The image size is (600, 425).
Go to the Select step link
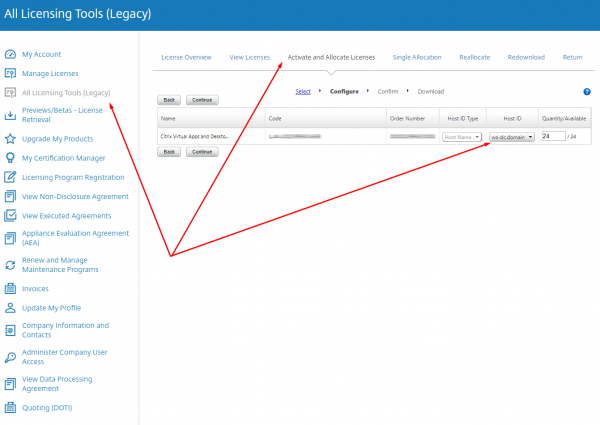pos(303,91)
